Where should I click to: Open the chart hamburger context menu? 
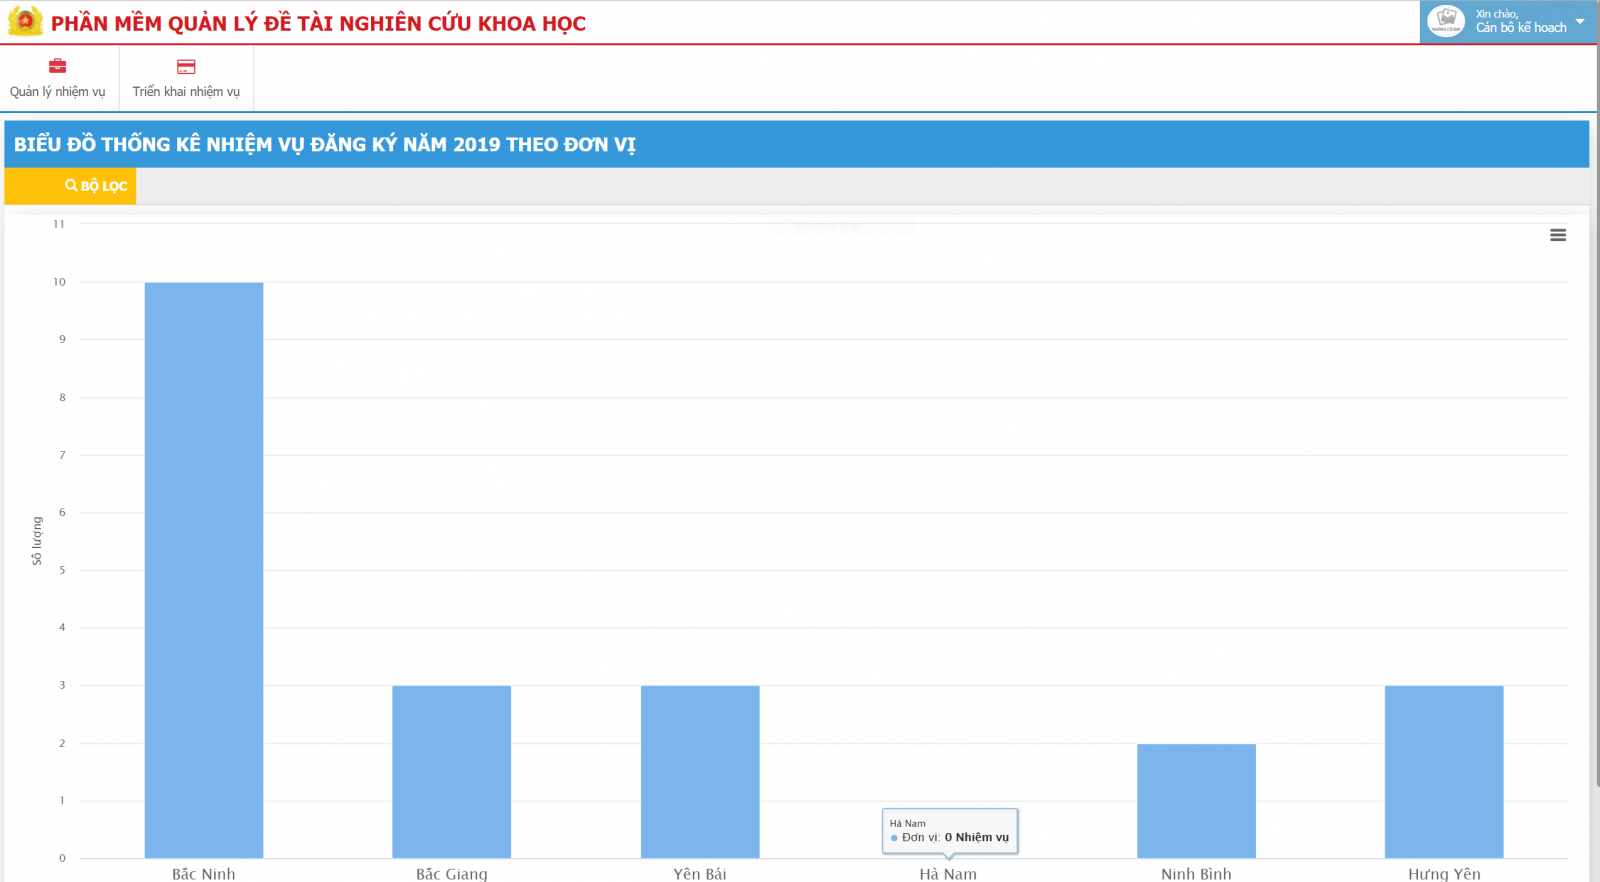click(1557, 235)
